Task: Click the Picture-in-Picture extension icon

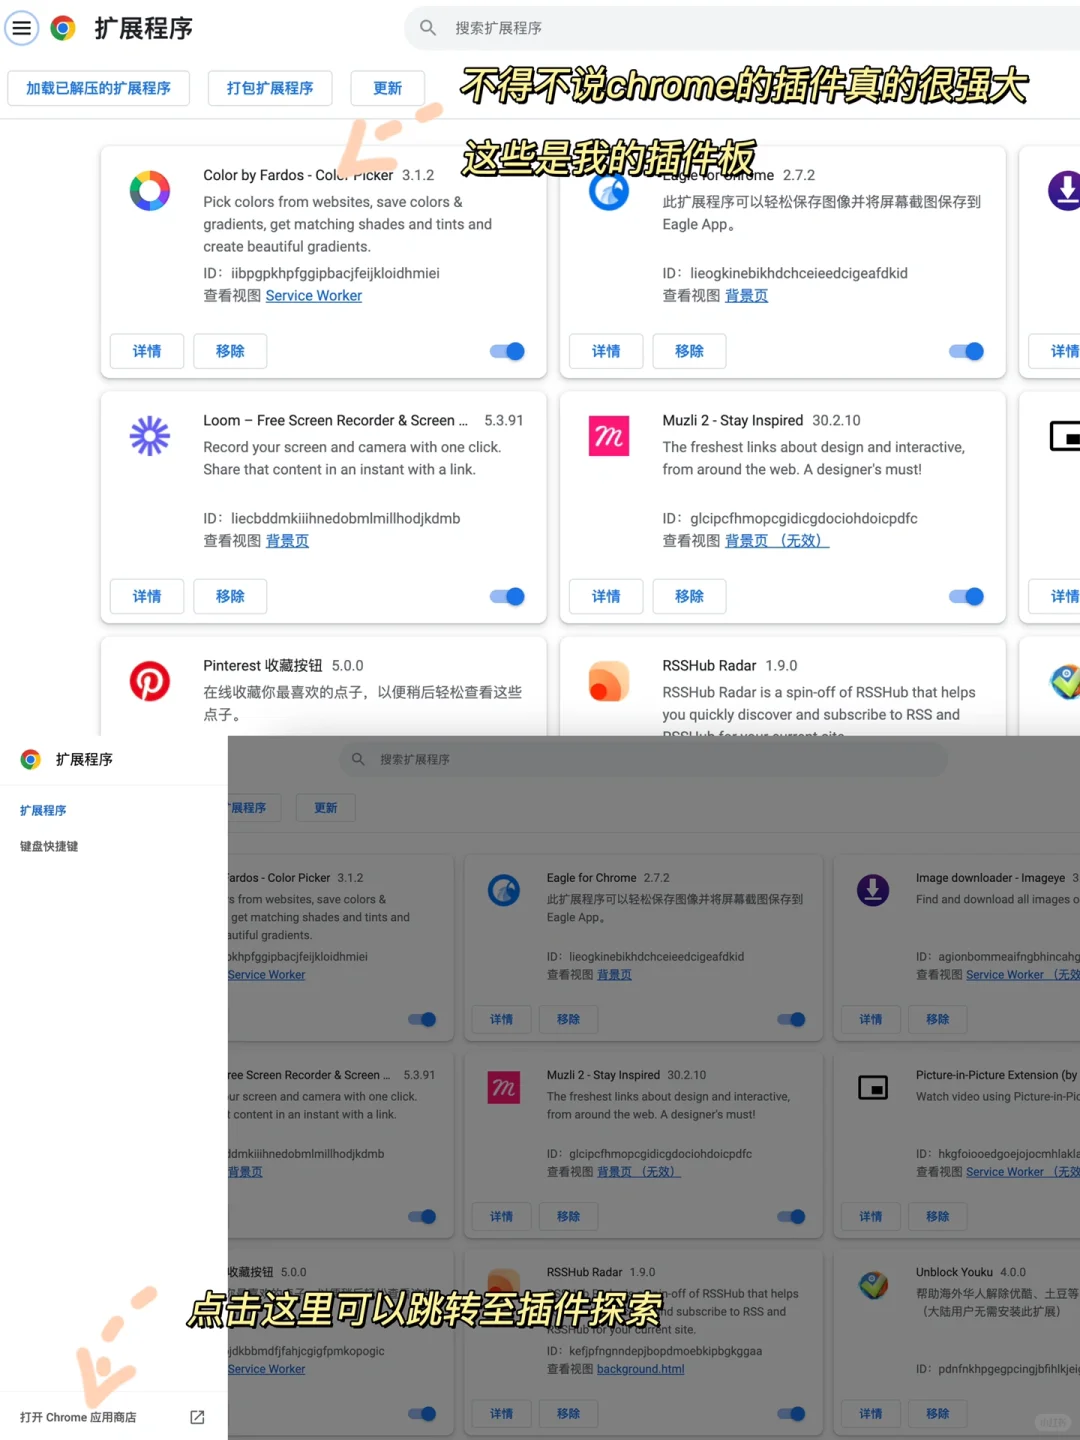Action: tap(872, 1088)
